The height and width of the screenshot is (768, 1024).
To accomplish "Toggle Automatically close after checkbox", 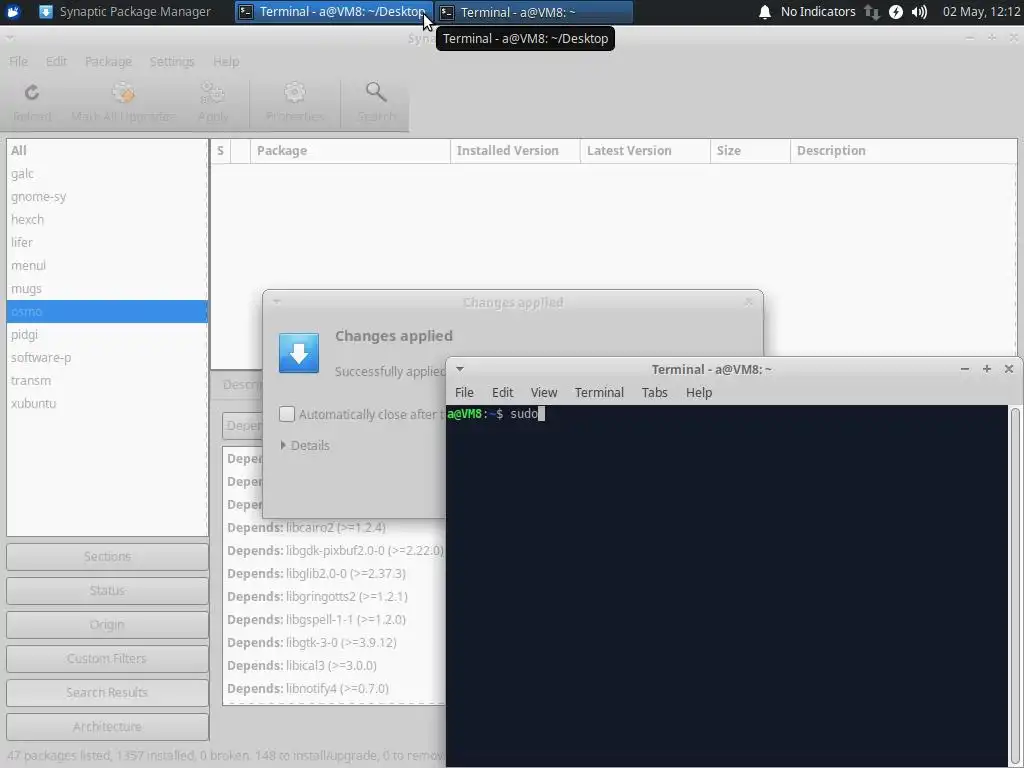I will 287,414.
